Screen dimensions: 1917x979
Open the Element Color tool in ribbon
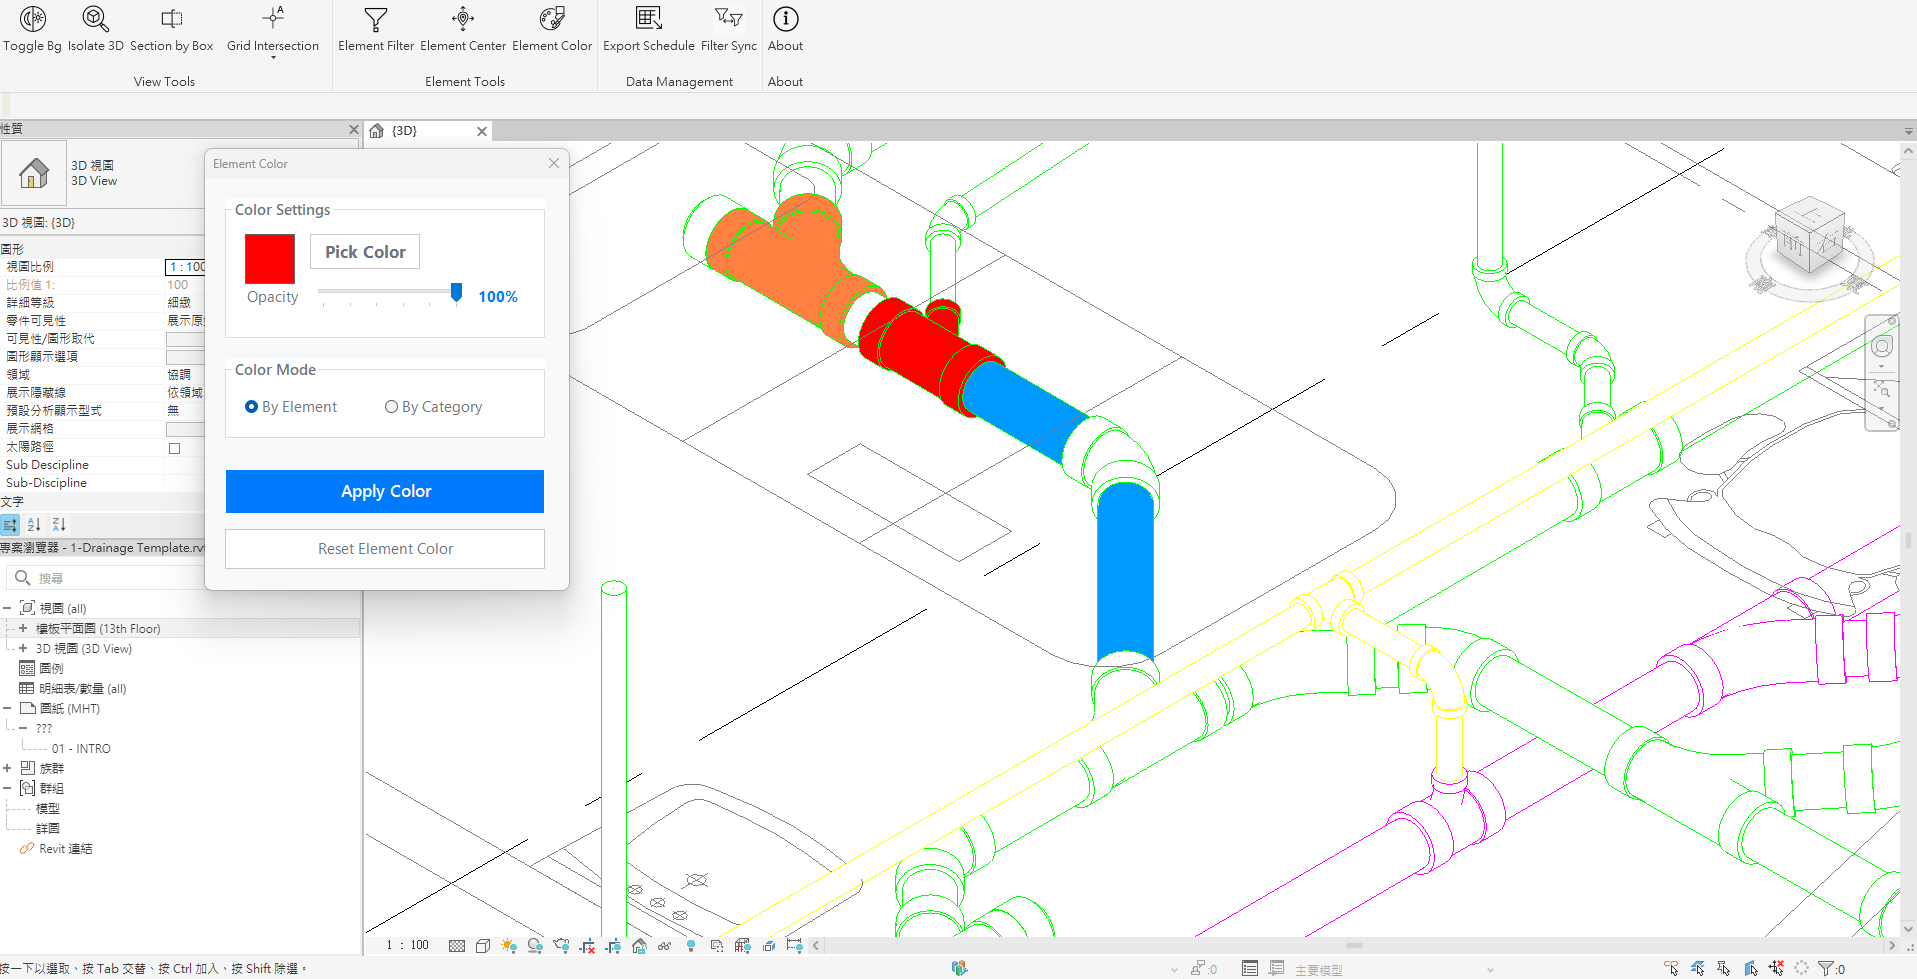[551, 19]
